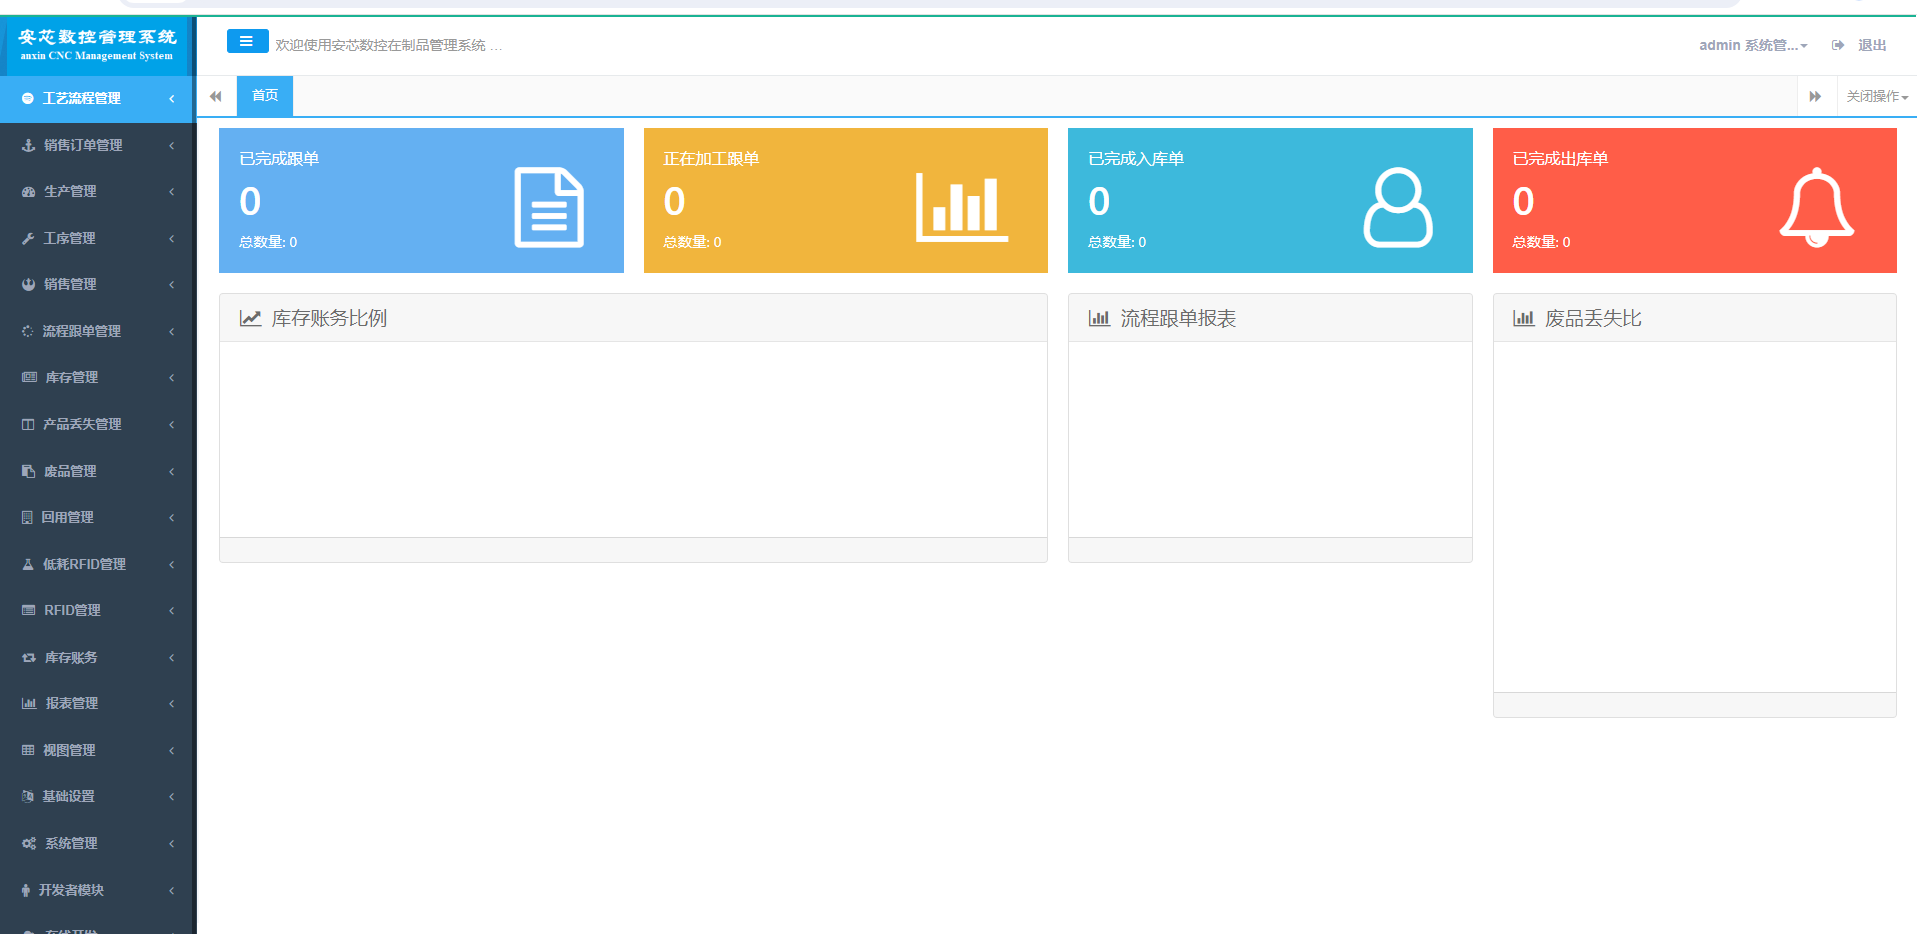The image size is (1917, 934).
Task: Open 生产管理 menu item
Action: pyautogui.click(x=98, y=191)
